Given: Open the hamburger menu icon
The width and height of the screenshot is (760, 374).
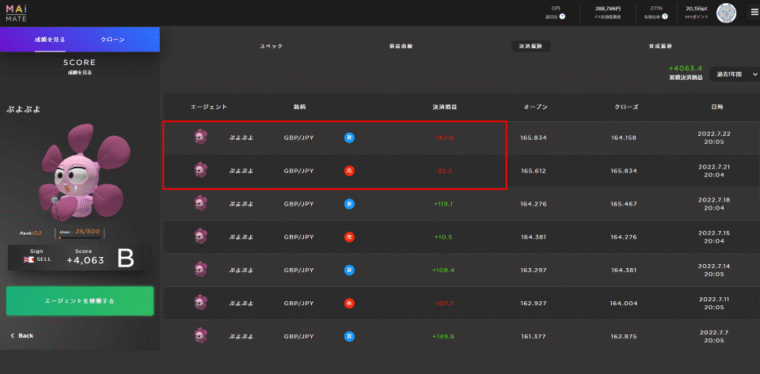Looking at the screenshot, I should (x=755, y=13).
